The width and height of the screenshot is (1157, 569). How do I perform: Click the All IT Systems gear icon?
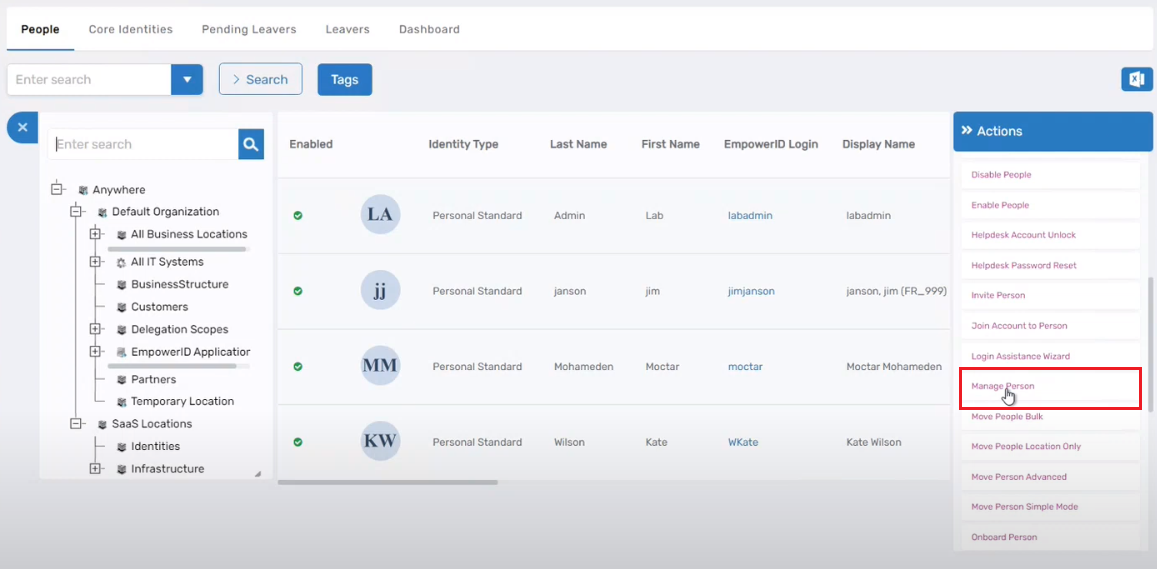122,262
